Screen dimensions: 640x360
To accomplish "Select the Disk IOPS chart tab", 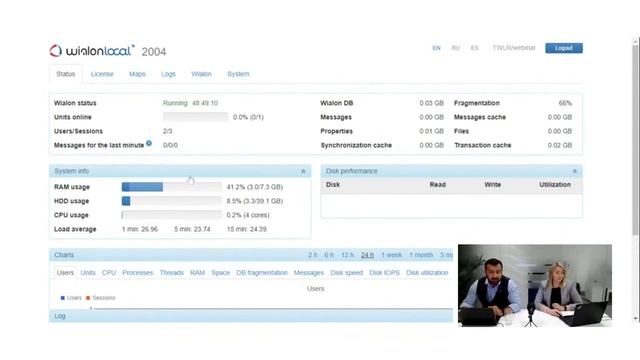I will [x=384, y=273].
